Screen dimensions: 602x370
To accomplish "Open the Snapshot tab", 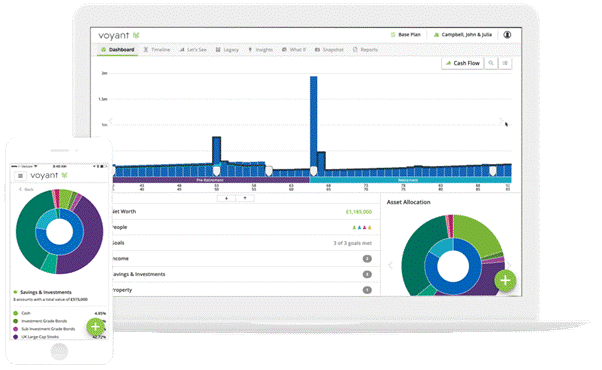I will pos(329,50).
